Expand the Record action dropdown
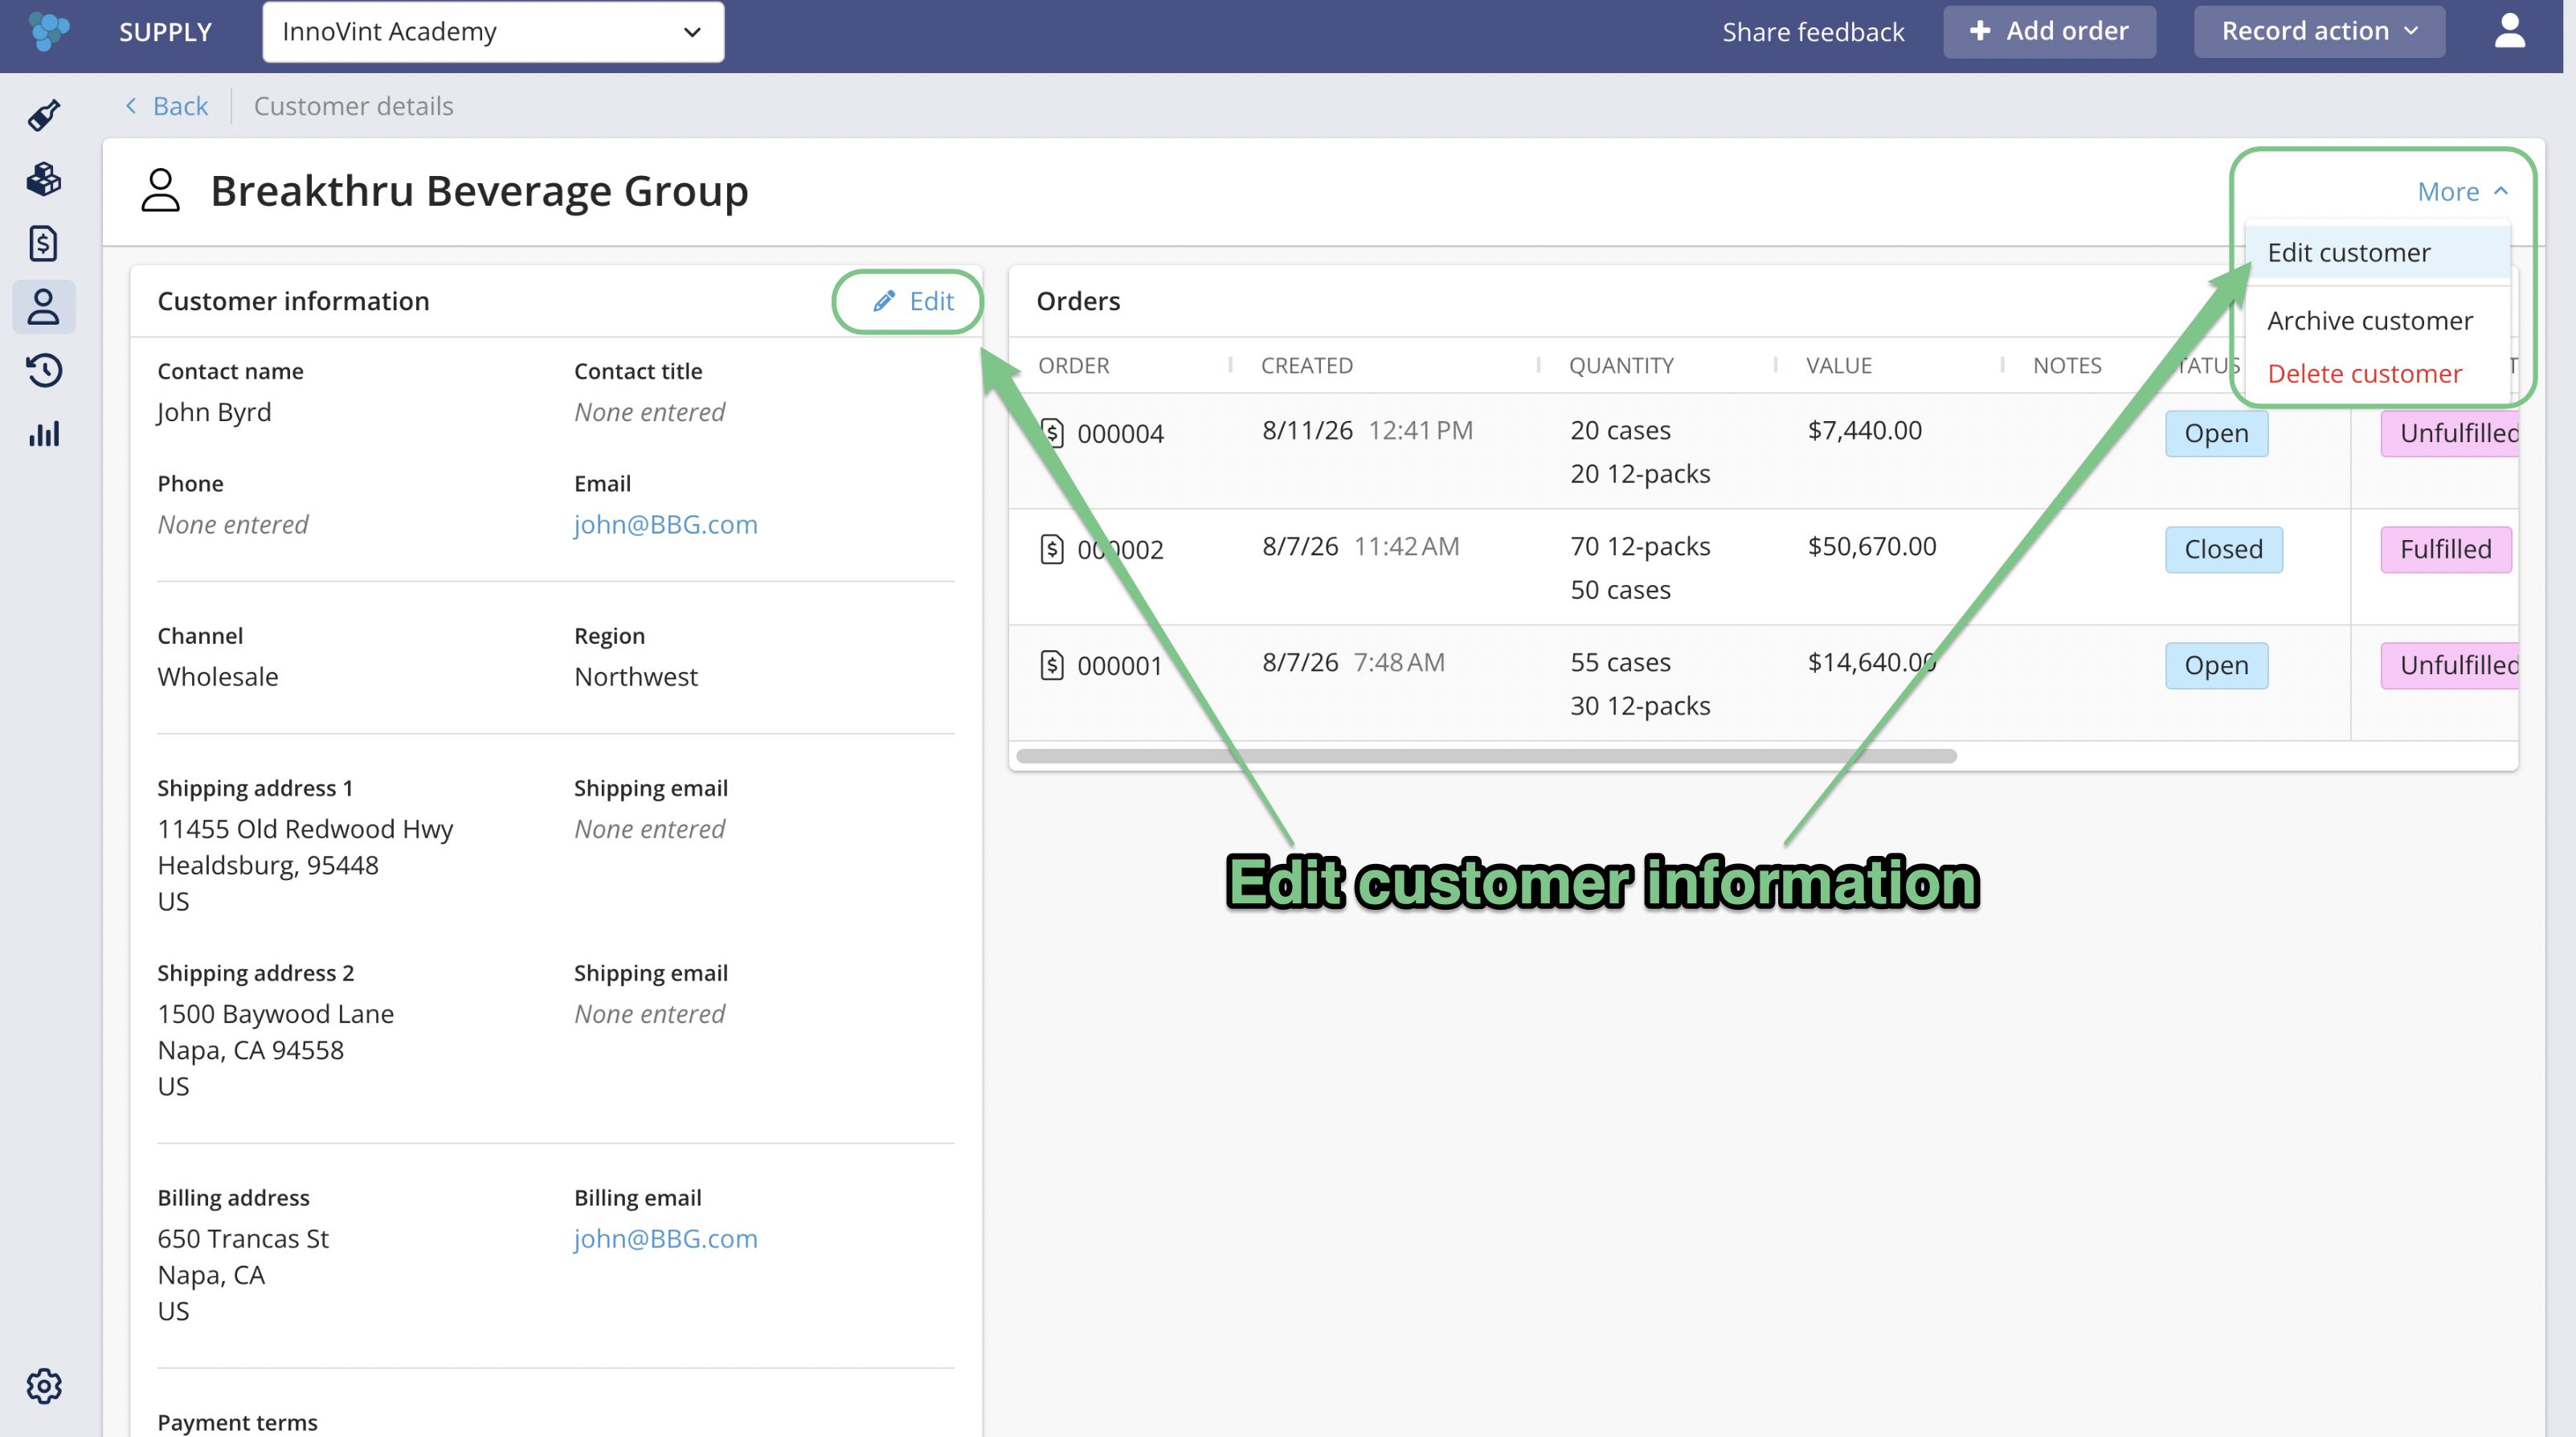The width and height of the screenshot is (2576, 1437). point(2319,31)
